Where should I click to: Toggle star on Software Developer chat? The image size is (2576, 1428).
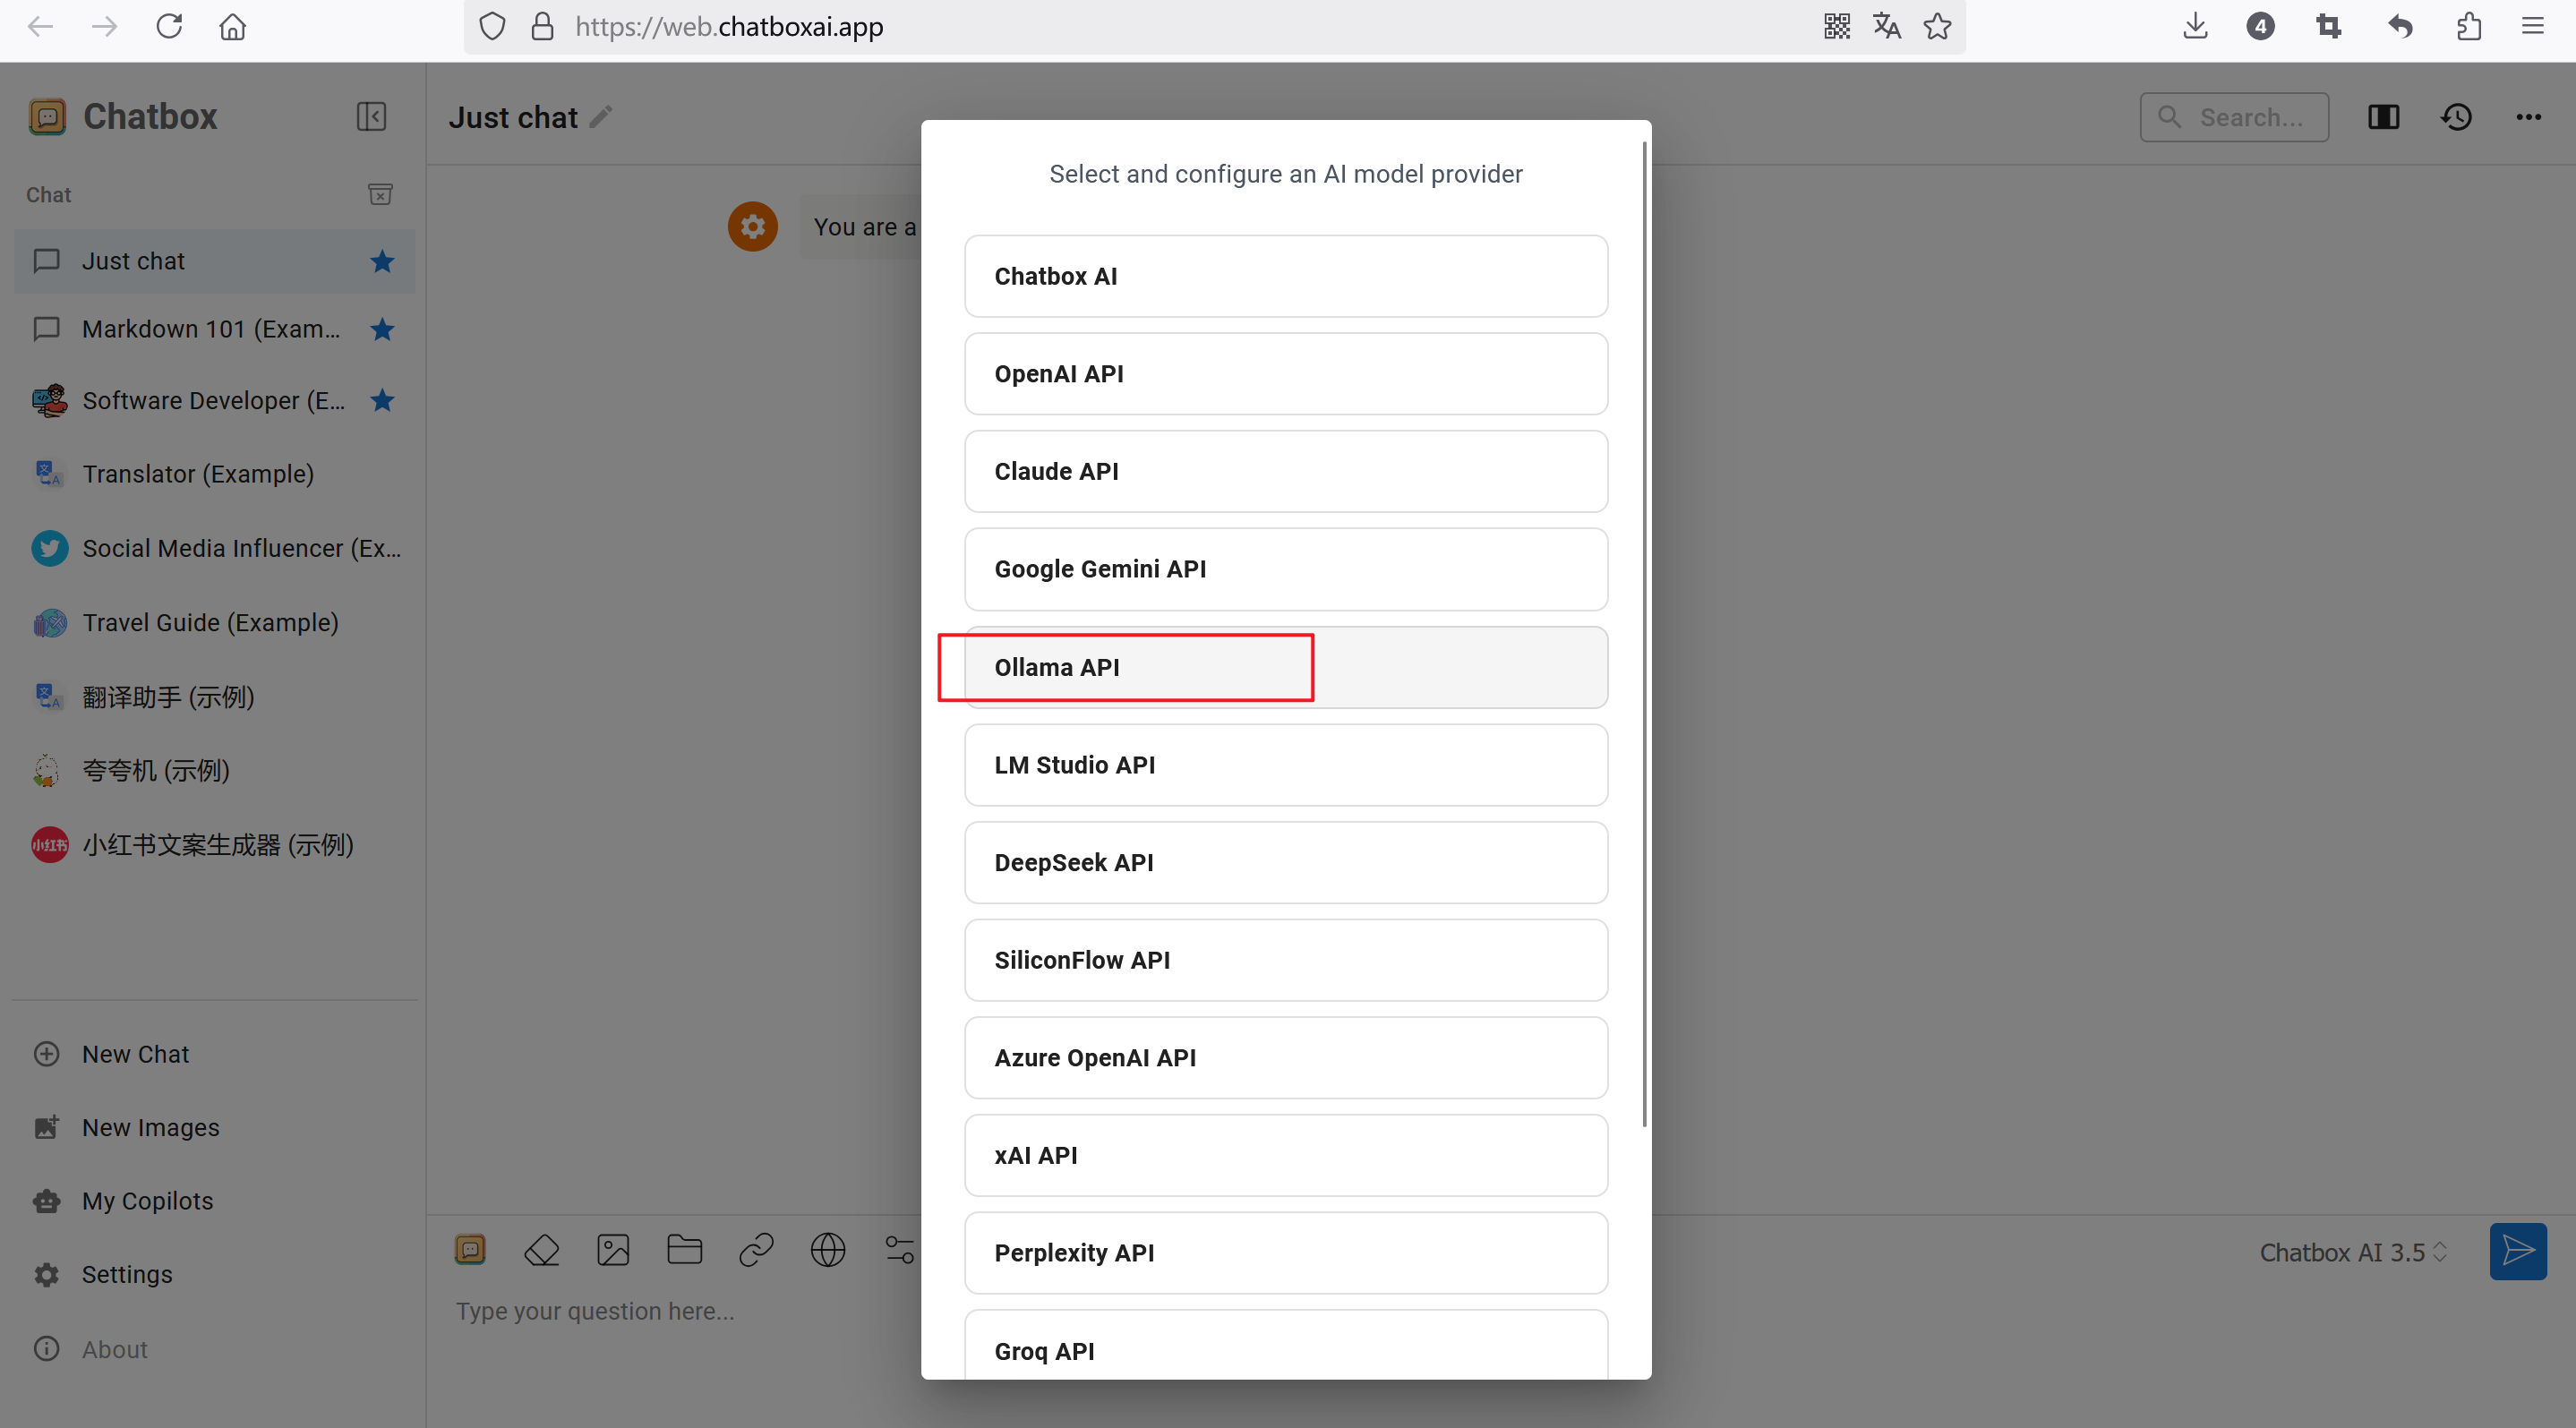click(x=382, y=401)
